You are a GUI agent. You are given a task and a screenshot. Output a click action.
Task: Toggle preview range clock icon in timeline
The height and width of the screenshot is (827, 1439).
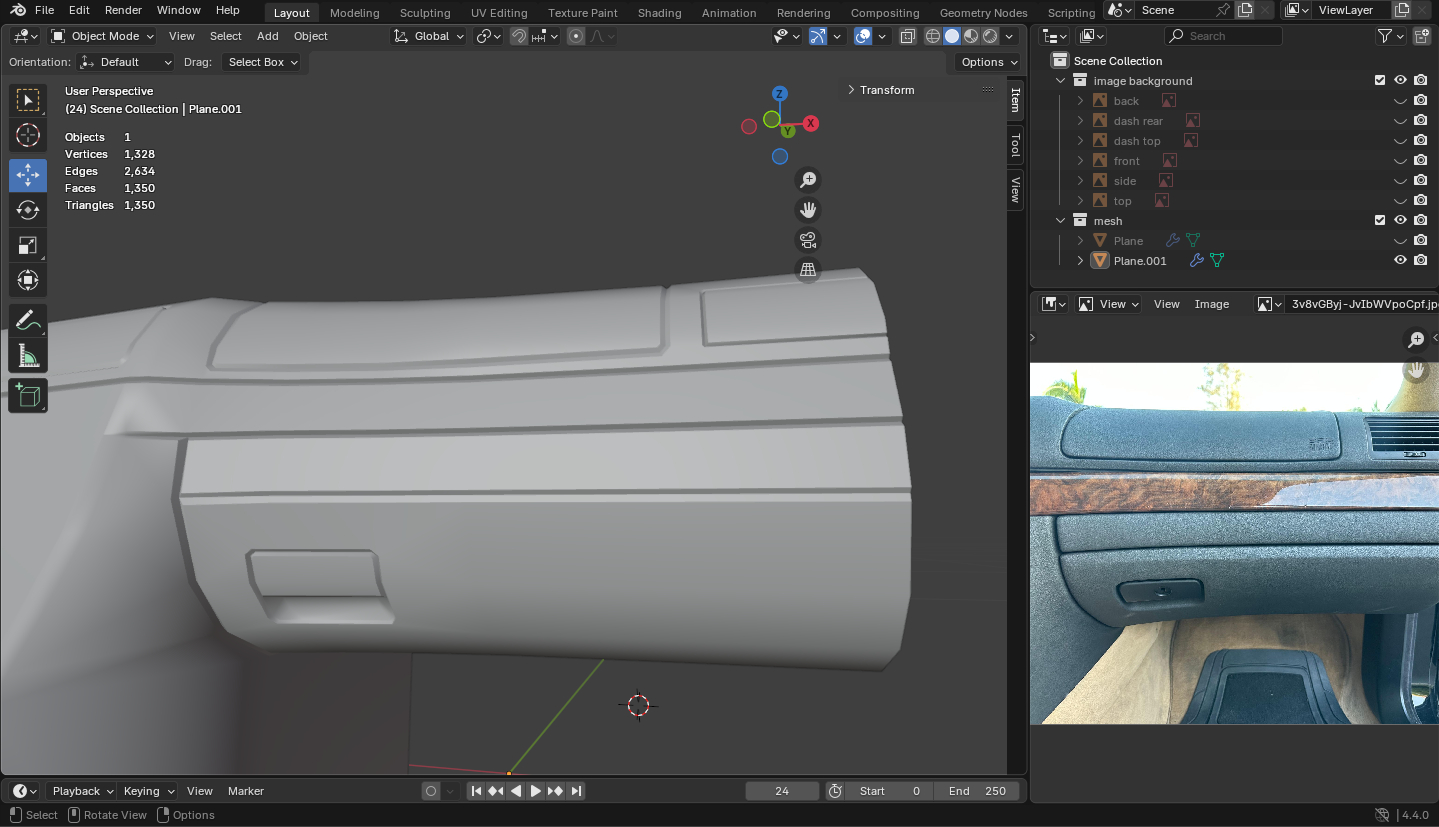pos(836,791)
